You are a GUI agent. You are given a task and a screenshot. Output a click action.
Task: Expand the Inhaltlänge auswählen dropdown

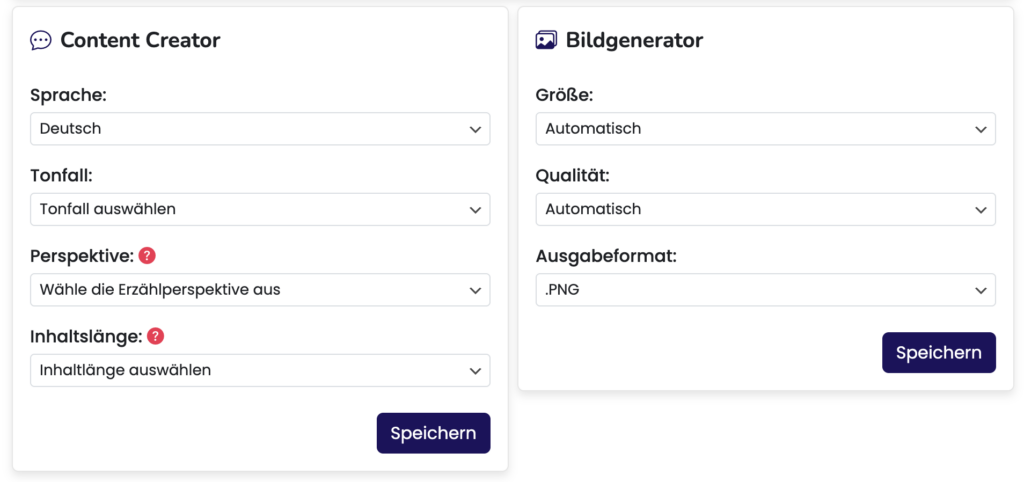260,370
